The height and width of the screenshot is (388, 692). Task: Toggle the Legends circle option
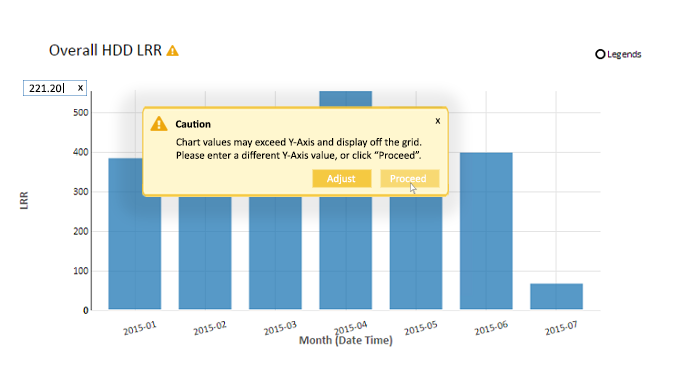[600, 54]
